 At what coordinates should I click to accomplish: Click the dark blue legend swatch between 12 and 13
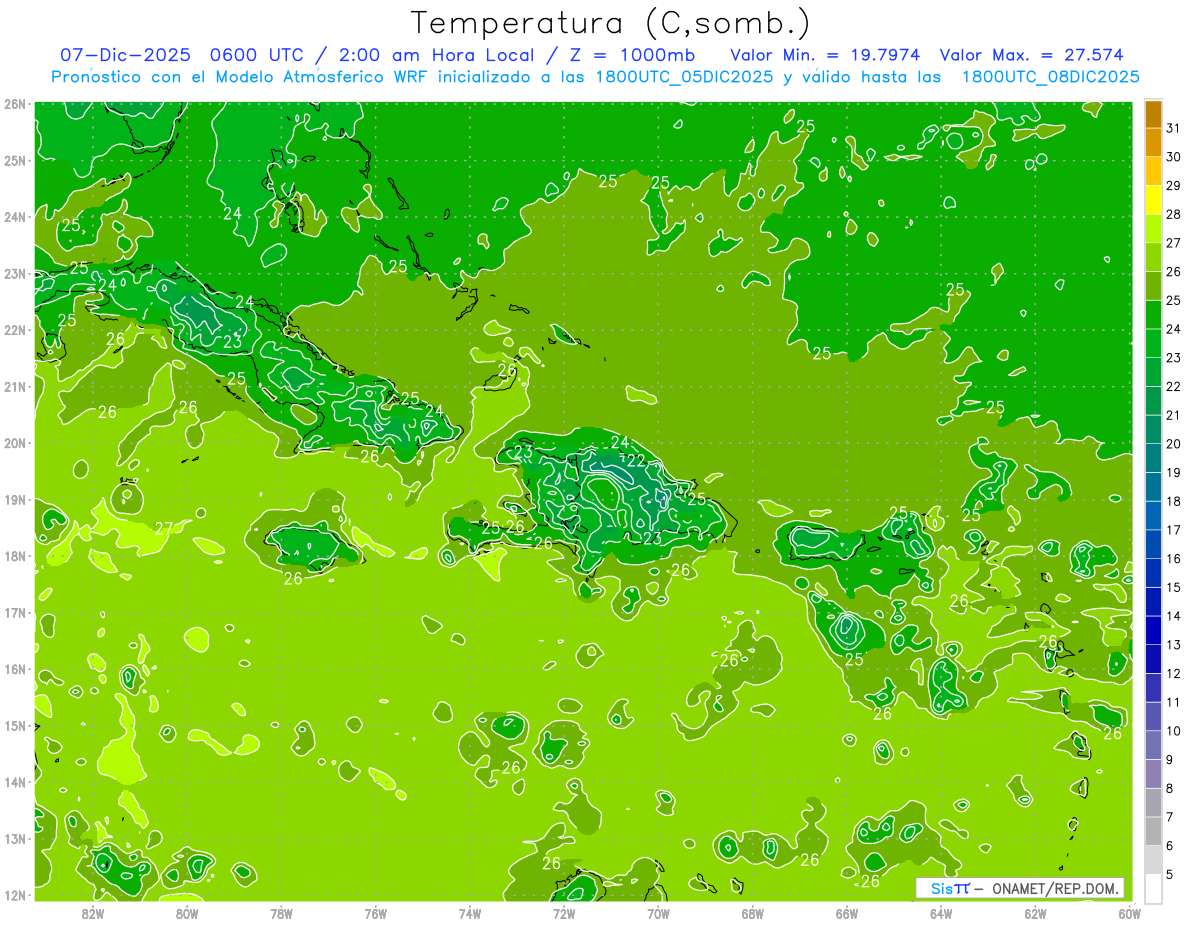click(x=1153, y=659)
